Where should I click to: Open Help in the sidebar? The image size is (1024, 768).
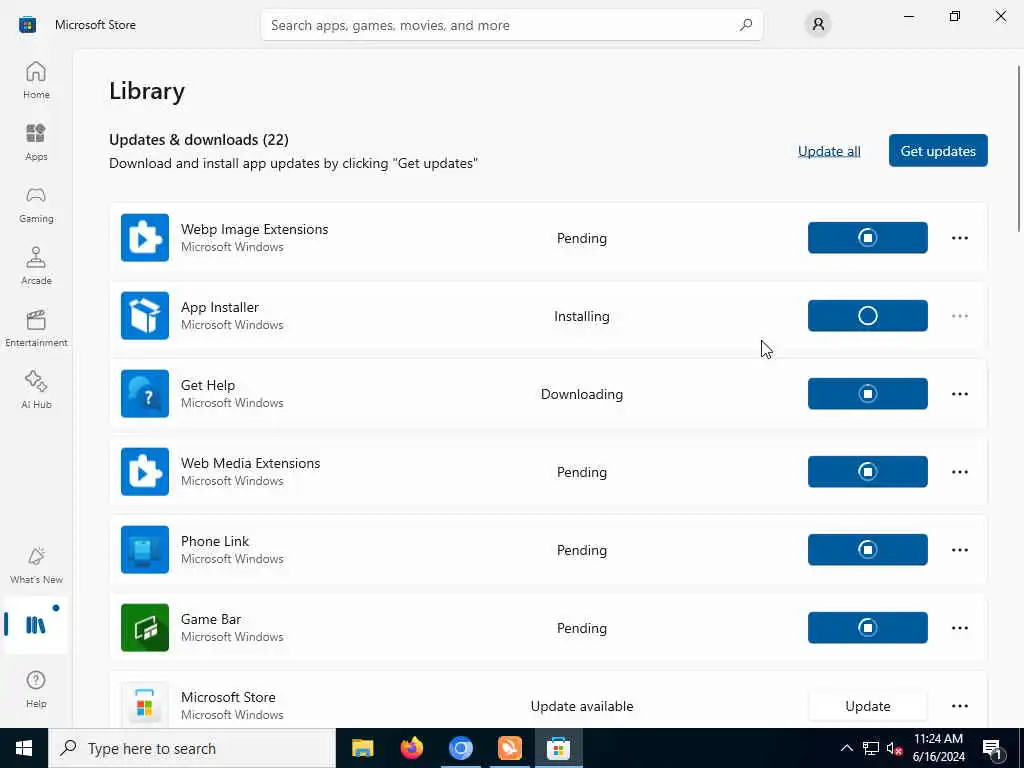coord(36,689)
